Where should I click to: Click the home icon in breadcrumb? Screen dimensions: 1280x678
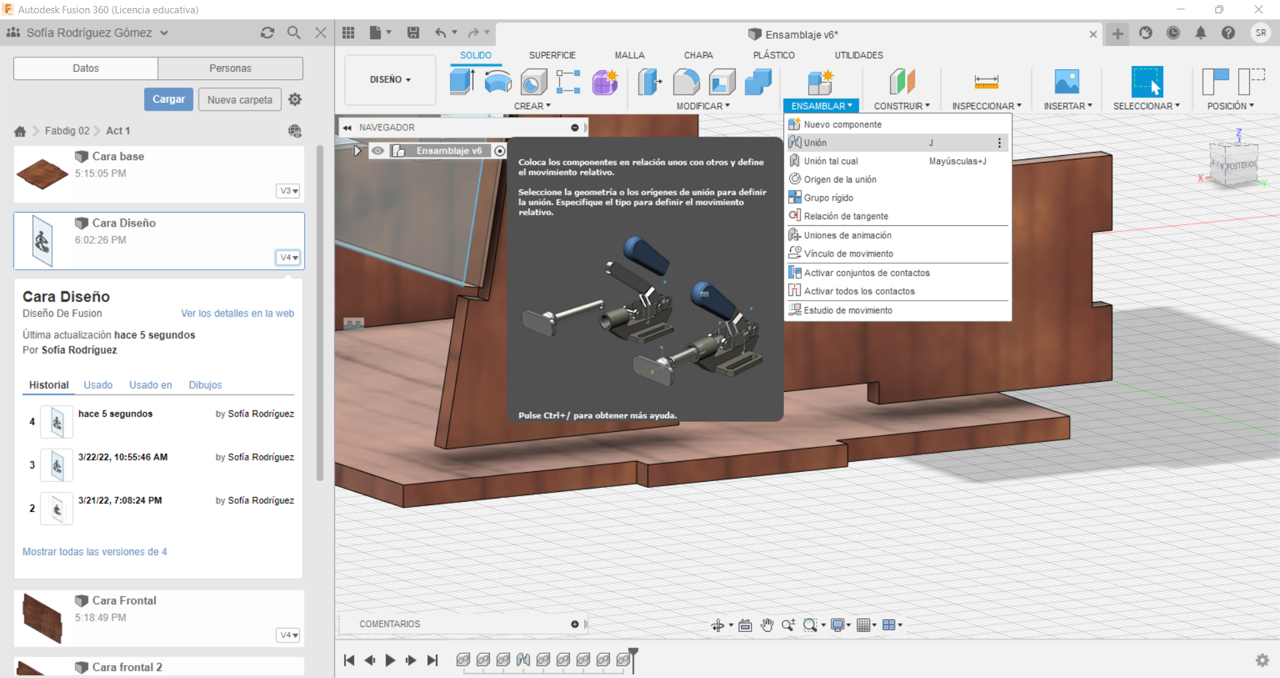20,131
